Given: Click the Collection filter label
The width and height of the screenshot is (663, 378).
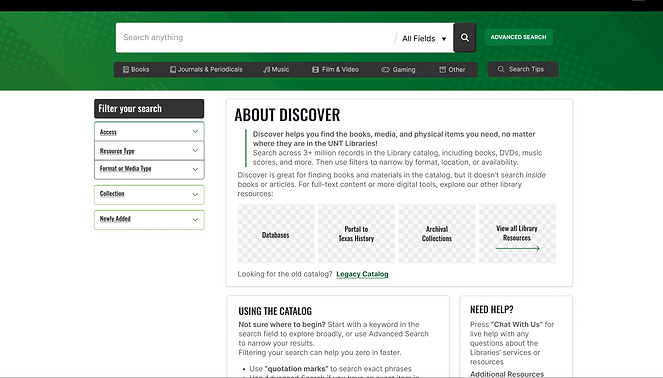Looking at the screenshot, I should coord(112,194).
